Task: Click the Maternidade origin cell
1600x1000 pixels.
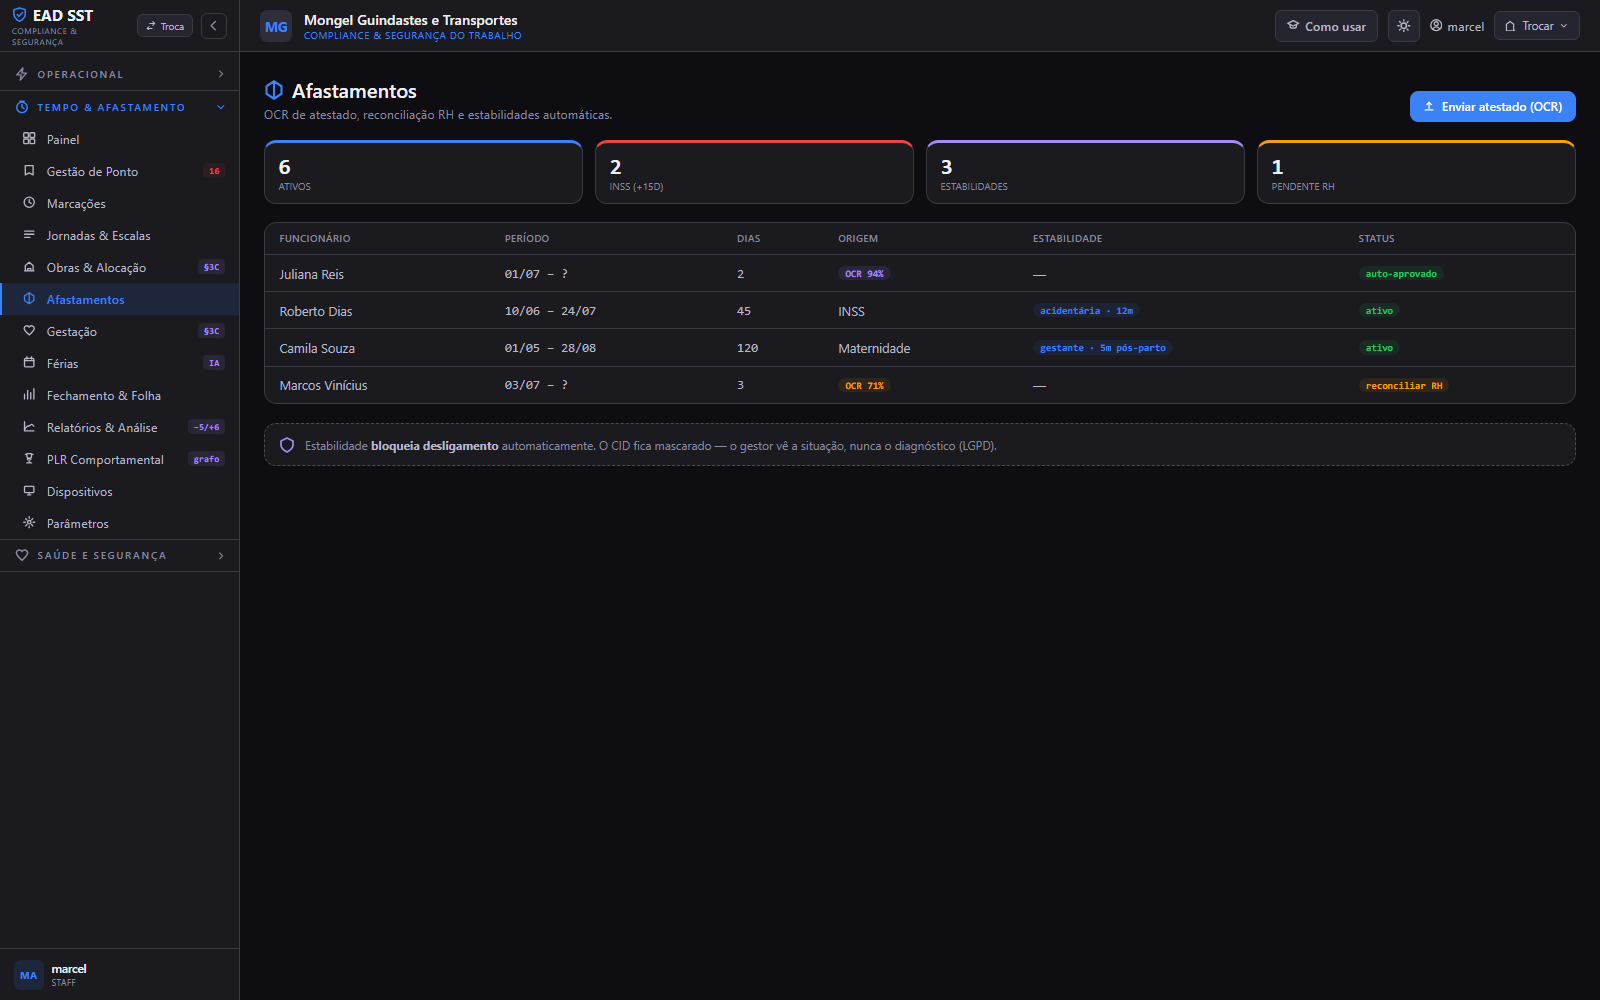Action: pos(874,348)
